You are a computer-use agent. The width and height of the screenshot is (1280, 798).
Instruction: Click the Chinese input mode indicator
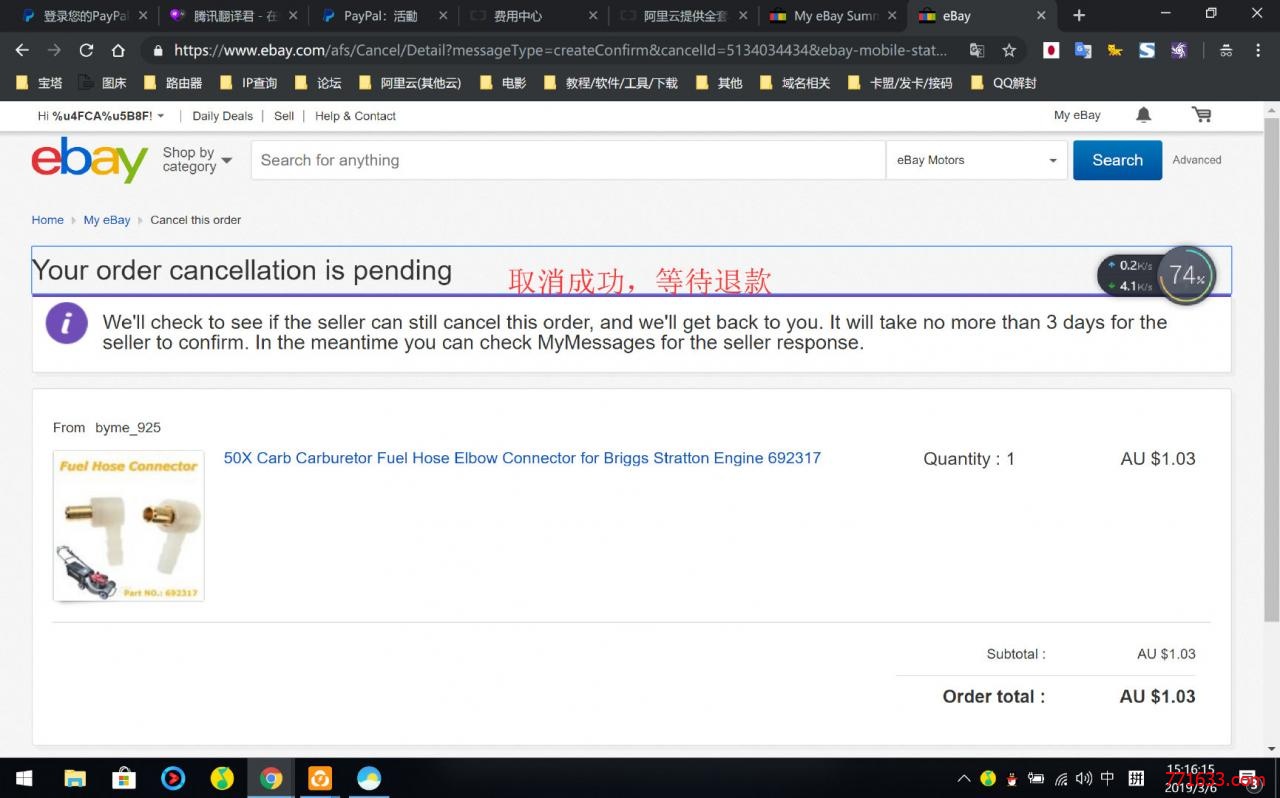[x=1108, y=778]
